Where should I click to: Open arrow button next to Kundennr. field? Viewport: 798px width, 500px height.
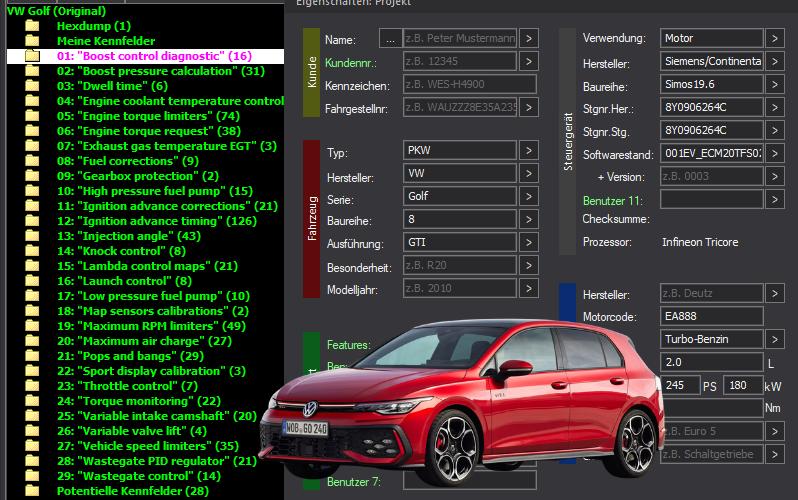tap(529, 61)
